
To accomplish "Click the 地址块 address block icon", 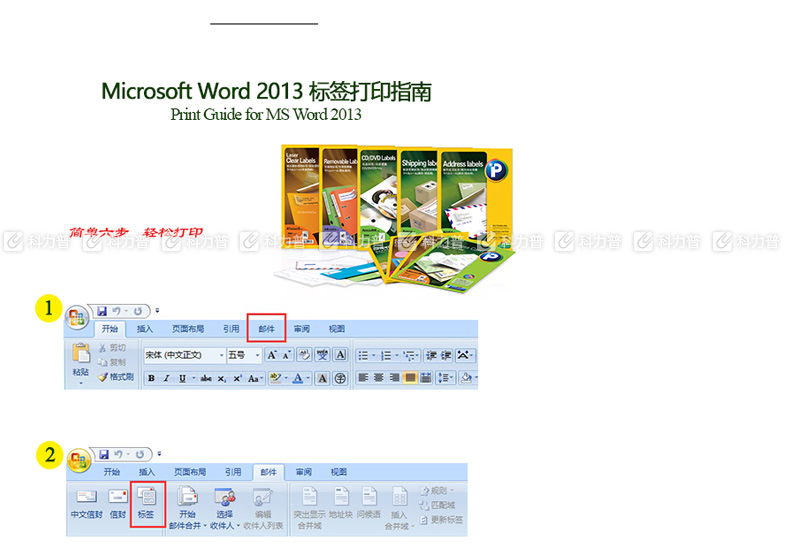I will (x=341, y=496).
